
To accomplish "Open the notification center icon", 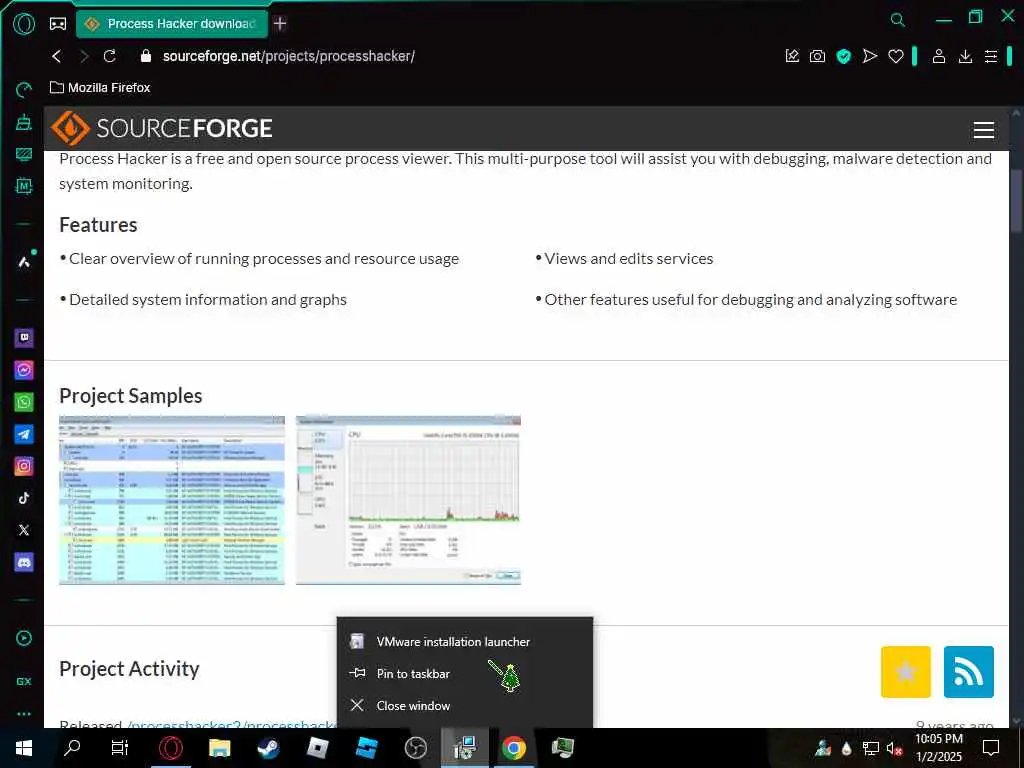I will [991, 748].
